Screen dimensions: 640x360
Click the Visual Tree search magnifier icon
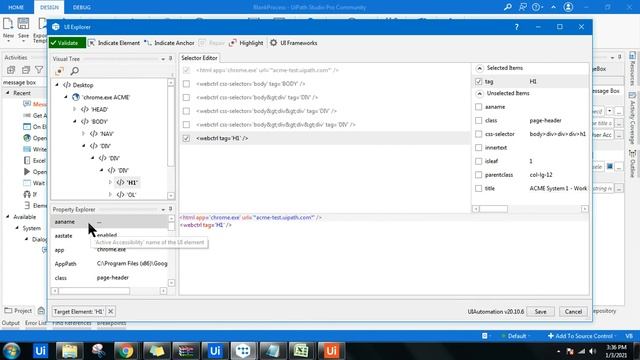tap(75, 71)
